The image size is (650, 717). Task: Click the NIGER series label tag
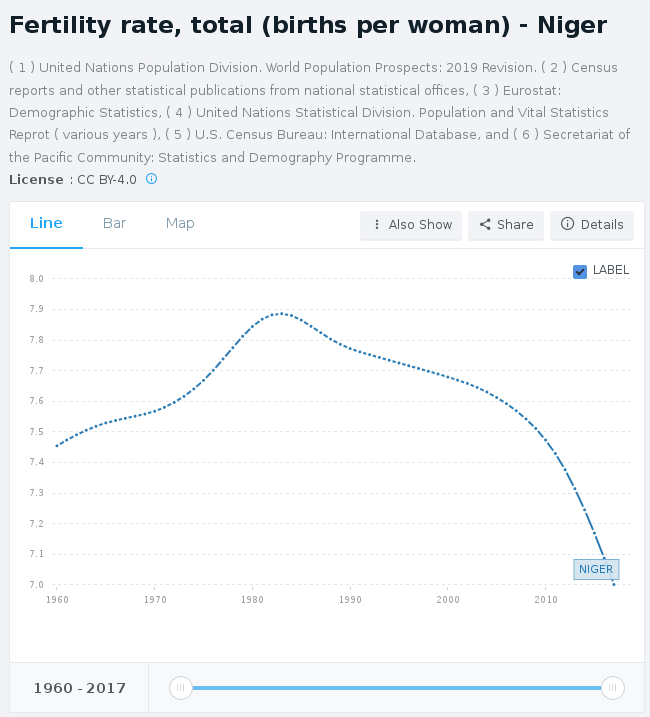[x=596, y=569]
